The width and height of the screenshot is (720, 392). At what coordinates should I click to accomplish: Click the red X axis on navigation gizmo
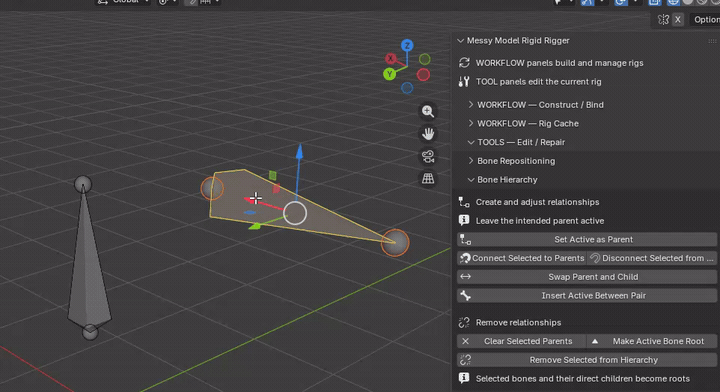point(390,58)
